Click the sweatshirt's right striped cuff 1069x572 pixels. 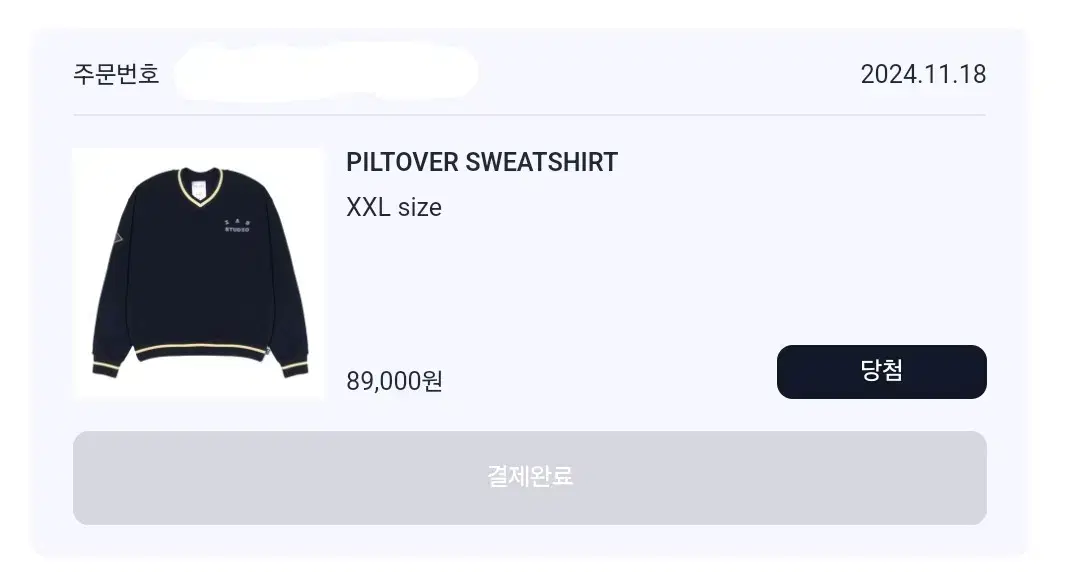coord(295,368)
